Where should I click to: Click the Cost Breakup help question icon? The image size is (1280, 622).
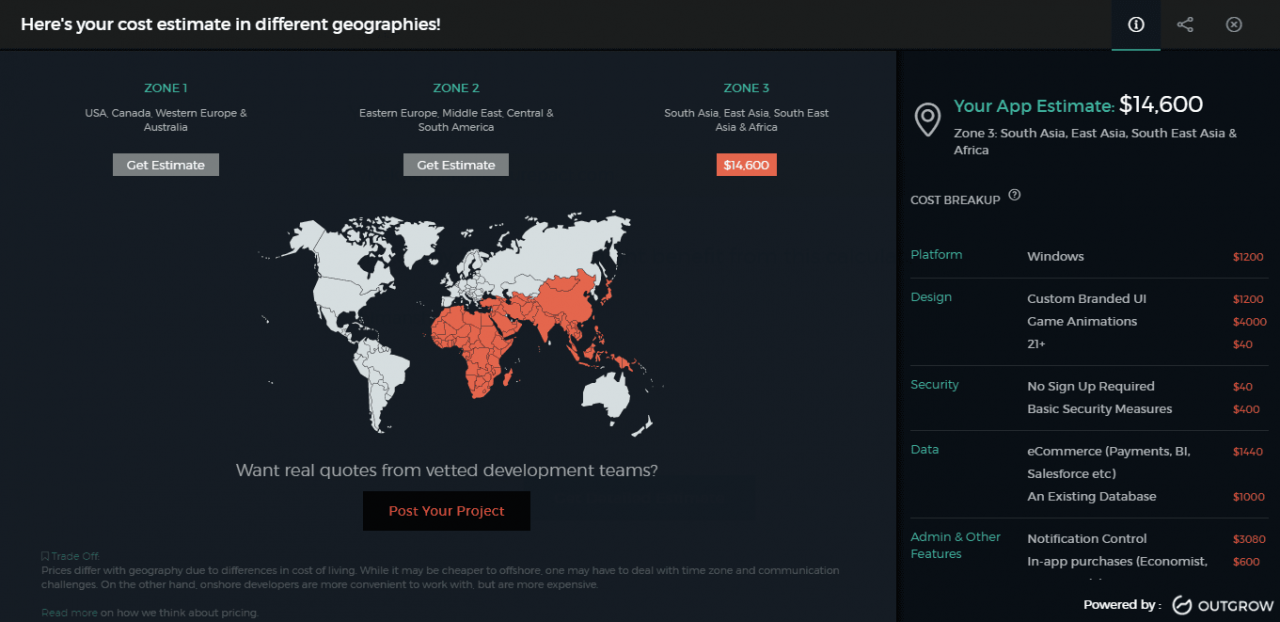pos(1014,195)
